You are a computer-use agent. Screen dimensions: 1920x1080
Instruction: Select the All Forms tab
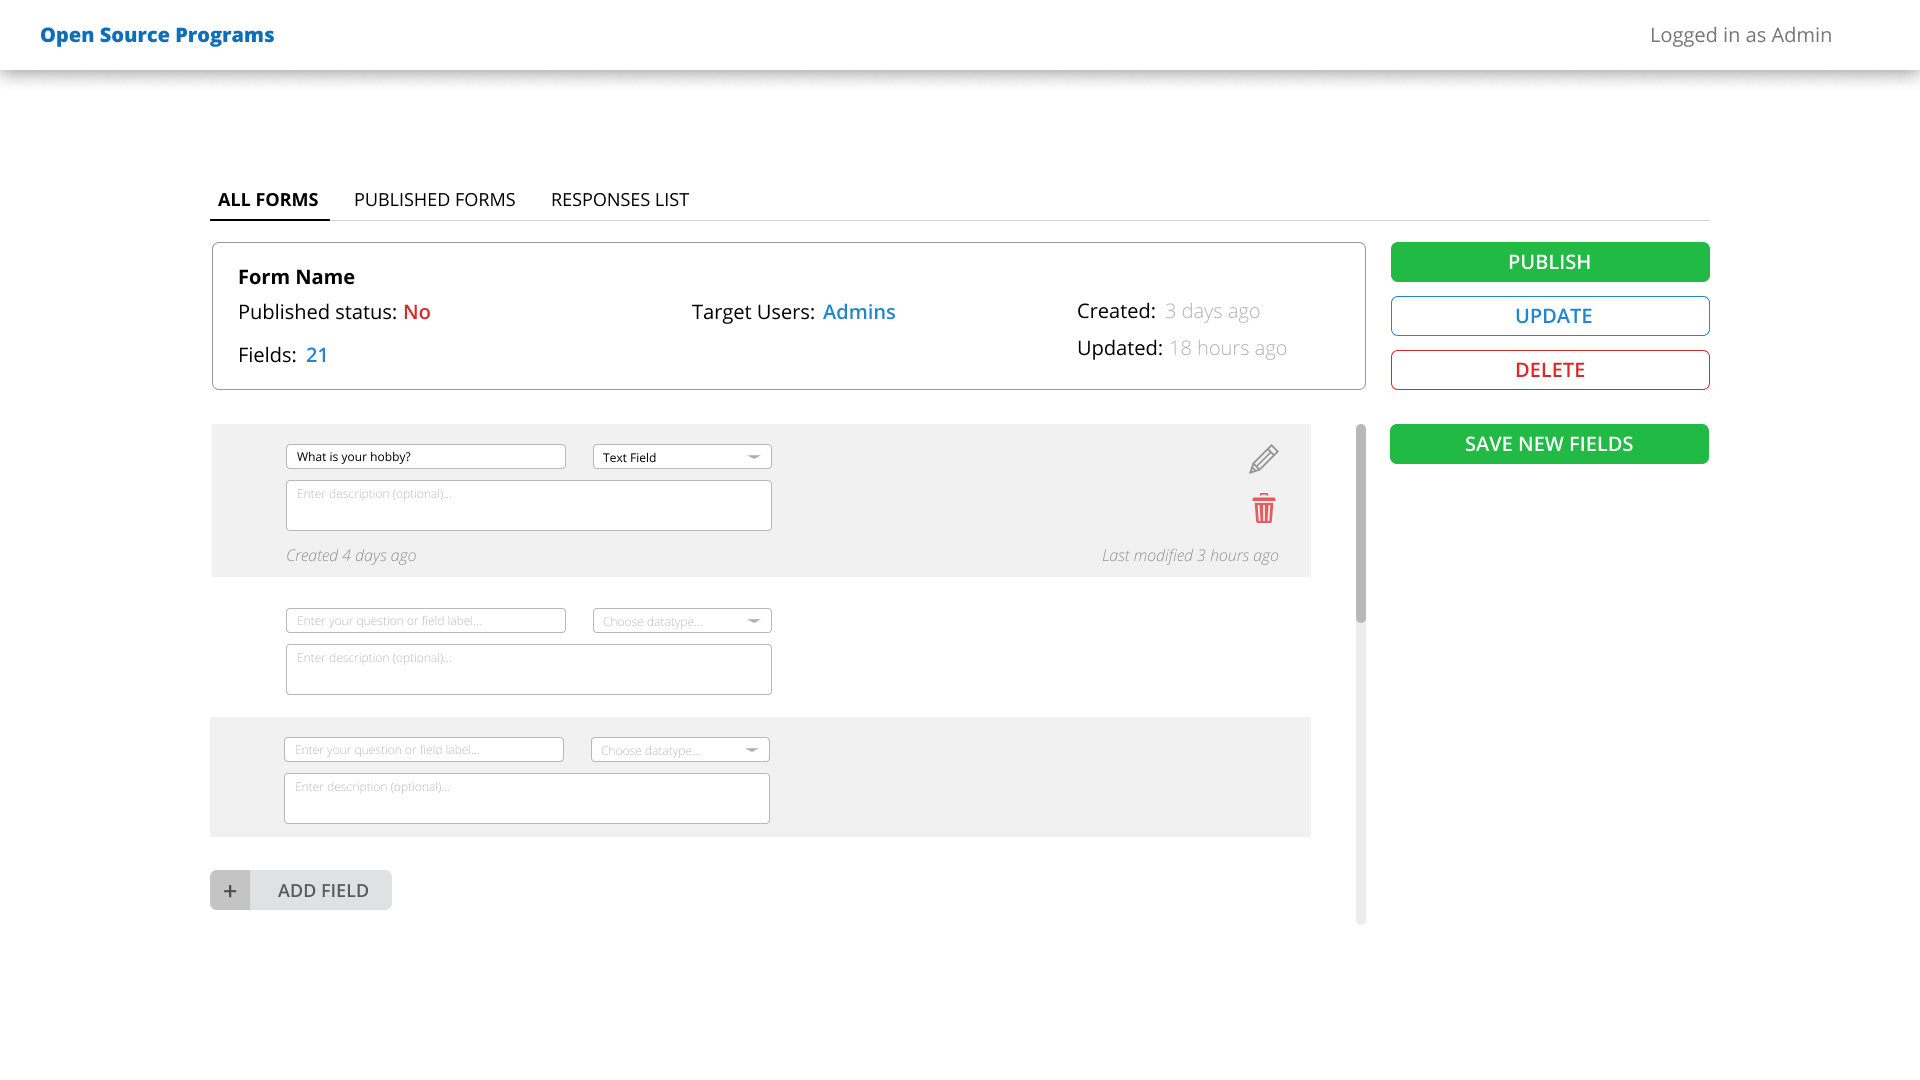[x=268, y=200]
